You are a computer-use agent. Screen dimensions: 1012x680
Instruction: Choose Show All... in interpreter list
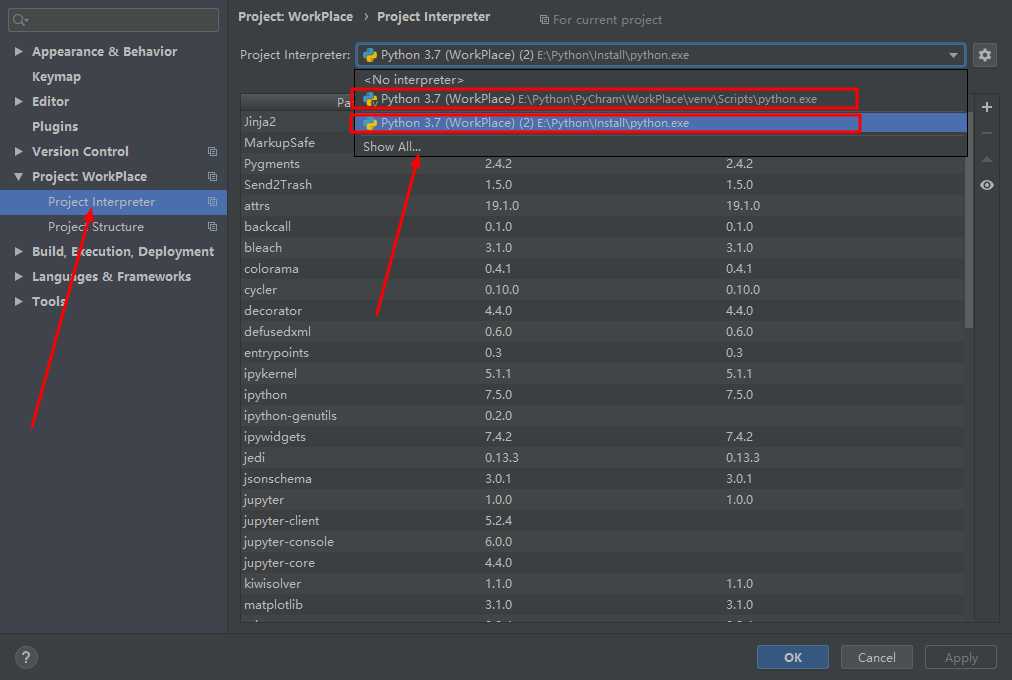[x=660, y=146]
